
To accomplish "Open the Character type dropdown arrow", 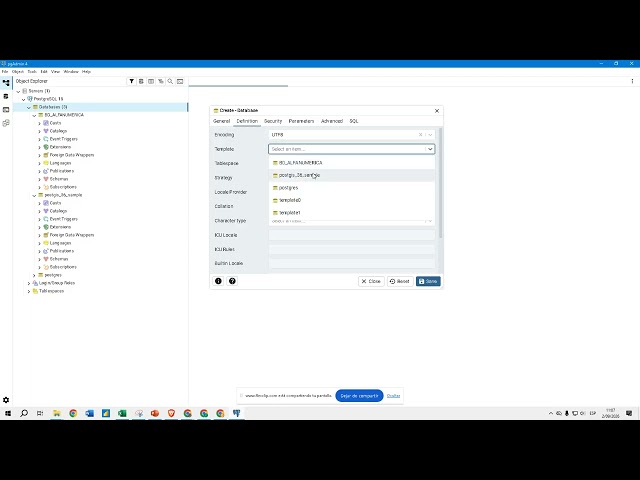I will click(430, 221).
